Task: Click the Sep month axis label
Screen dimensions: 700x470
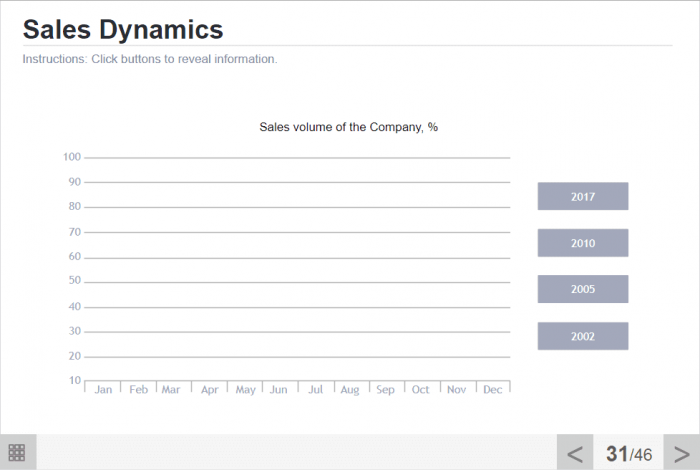Action: click(385, 390)
